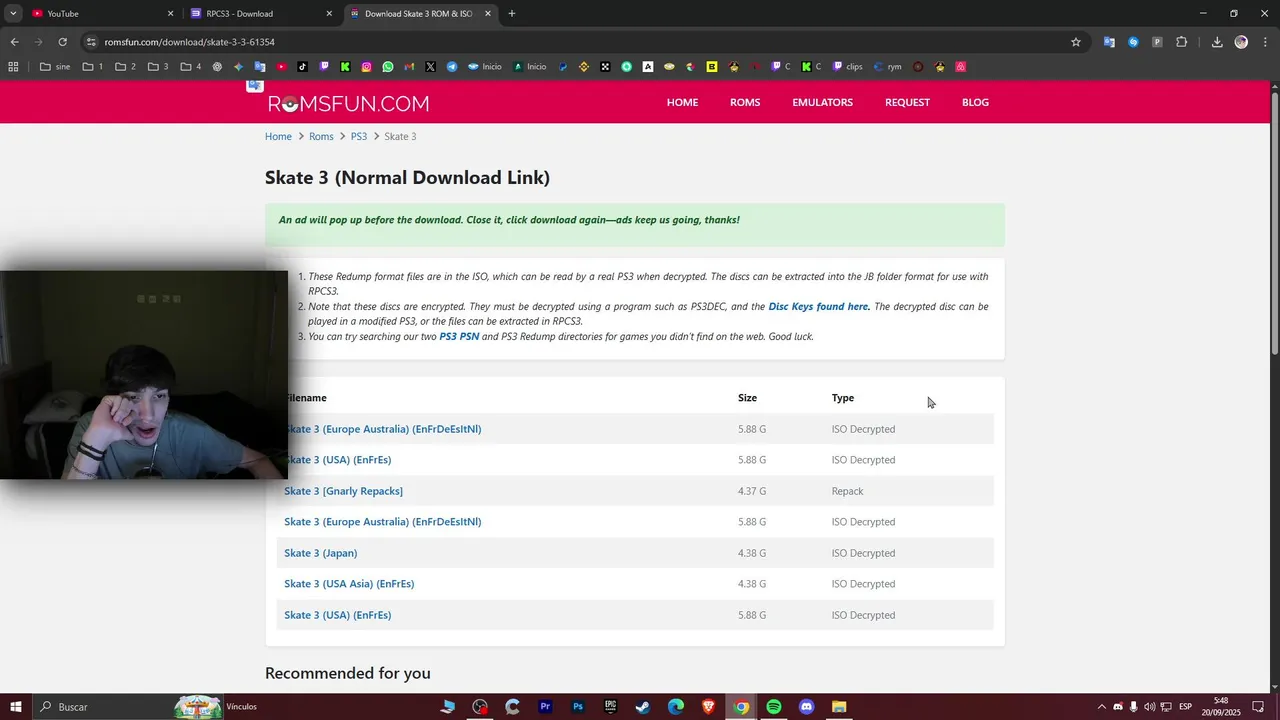
Task: Open a new browser tab
Action: pyautogui.click(x=512, y=13)
